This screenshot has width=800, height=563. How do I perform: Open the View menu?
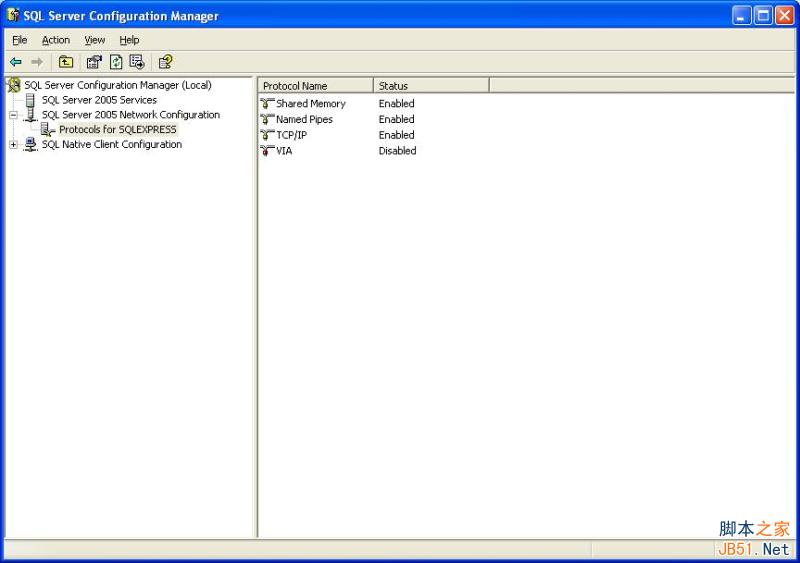[94, 40]
